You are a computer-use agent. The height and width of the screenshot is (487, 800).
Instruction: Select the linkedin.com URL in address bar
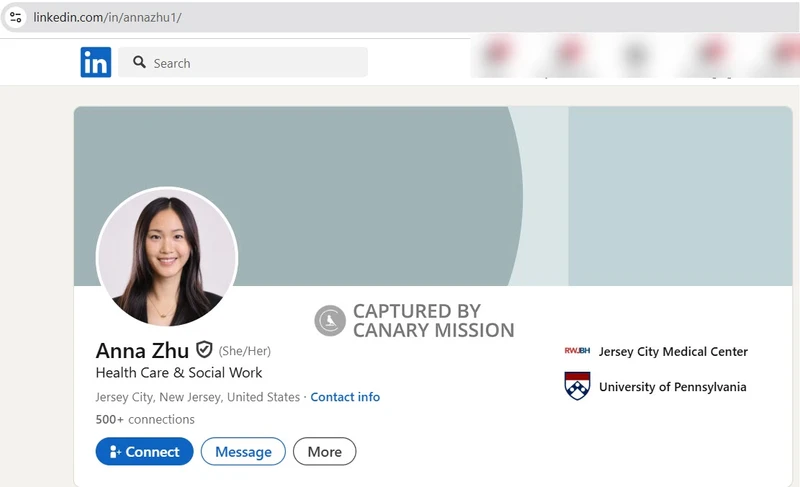point(107,18)
